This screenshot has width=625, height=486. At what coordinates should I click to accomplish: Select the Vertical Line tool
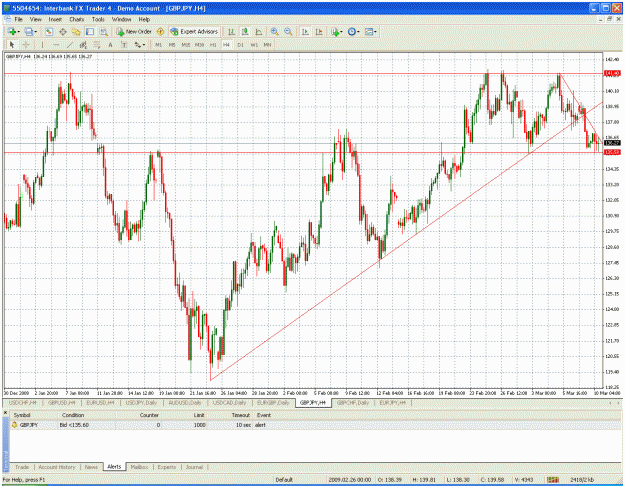(x=42, y=45)
